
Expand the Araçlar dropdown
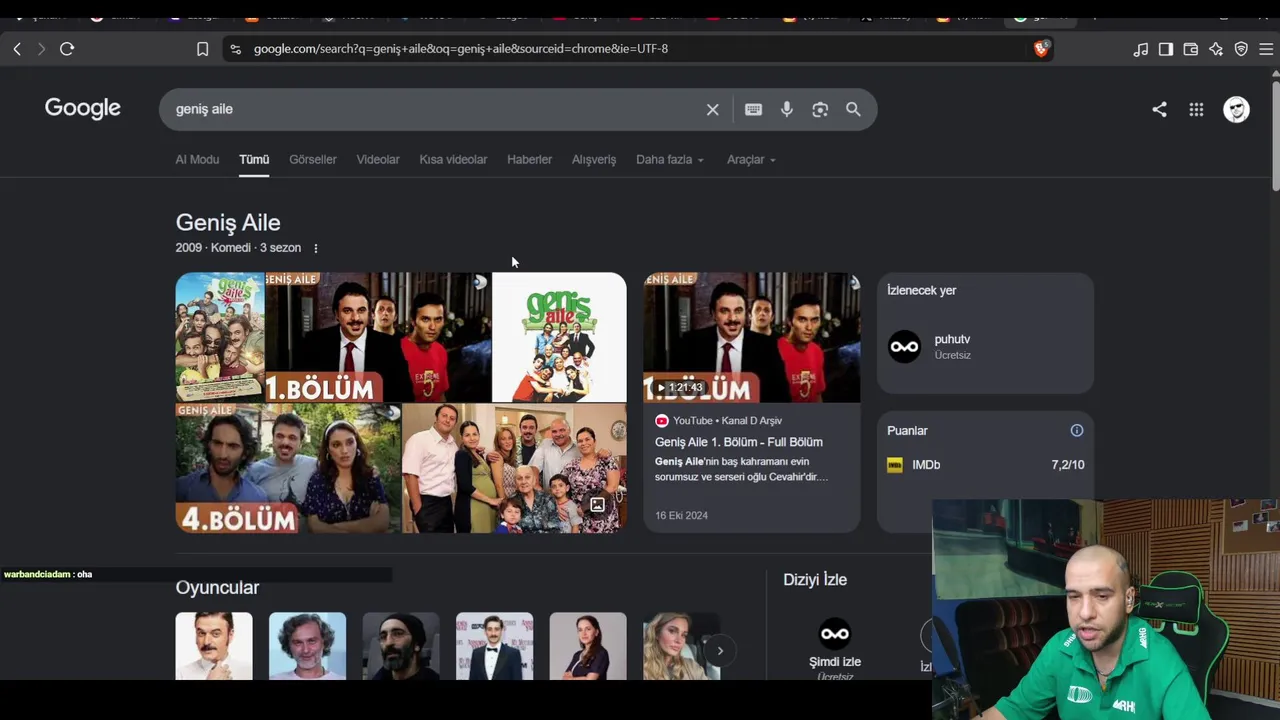[751, 160]
